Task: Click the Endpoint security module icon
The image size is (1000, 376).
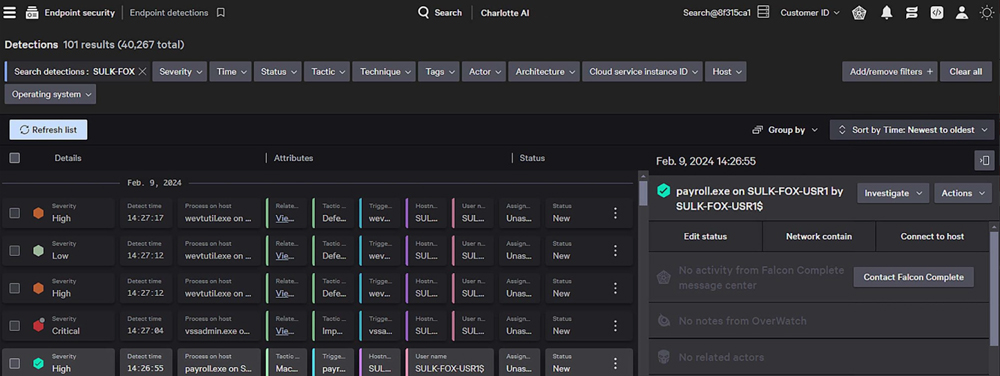Action: [32, 13]
